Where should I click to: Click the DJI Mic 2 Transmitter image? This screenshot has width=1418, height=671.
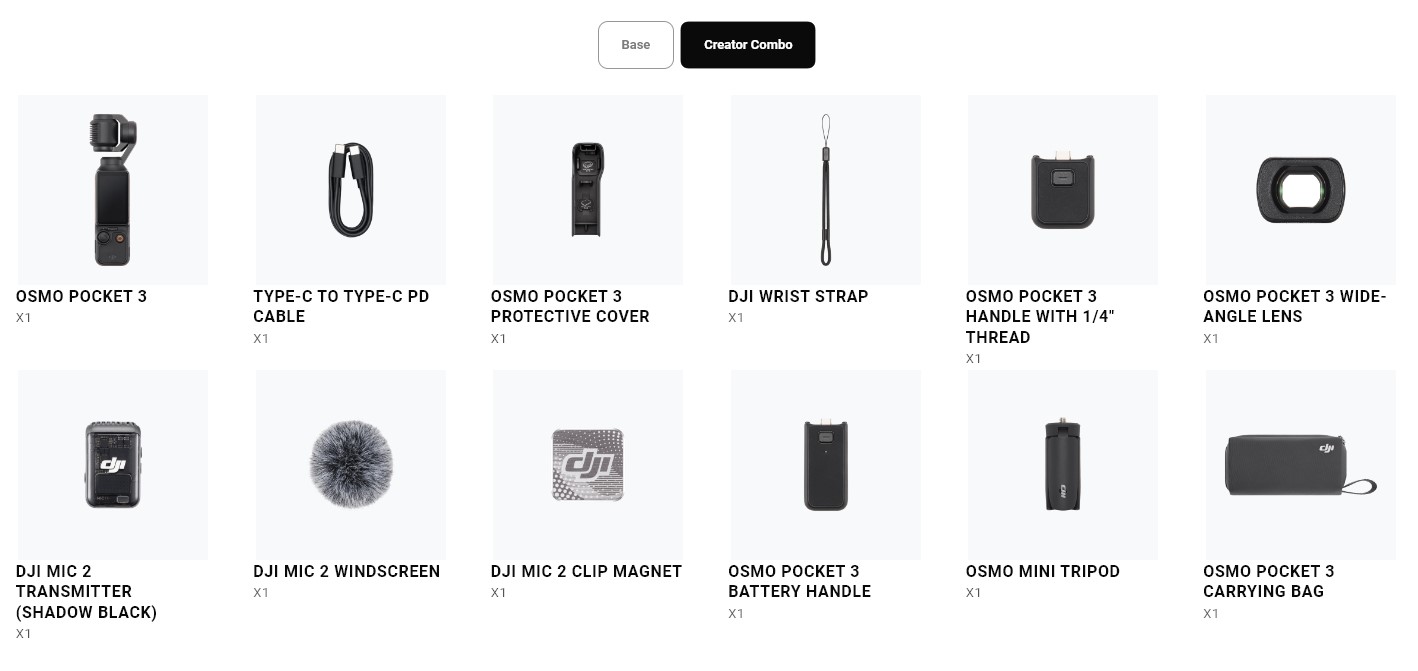[113, 465]
